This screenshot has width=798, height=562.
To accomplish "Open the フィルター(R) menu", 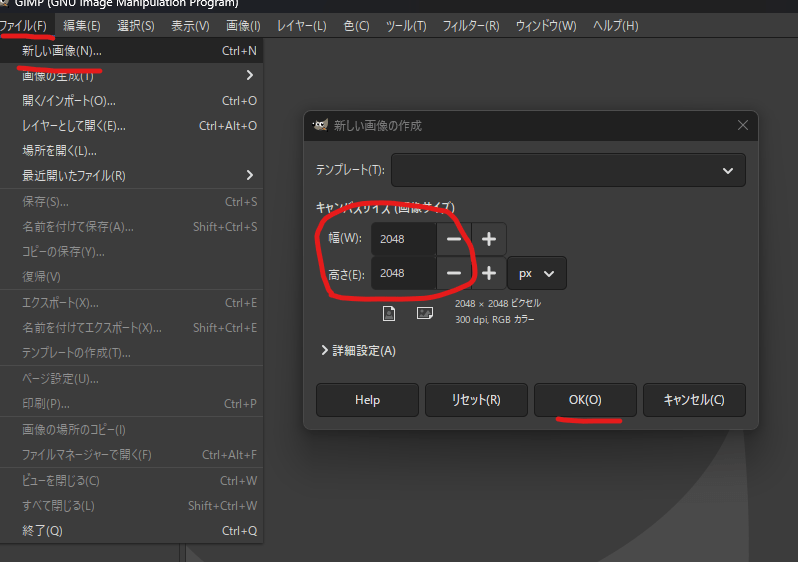I will point(471,25).
